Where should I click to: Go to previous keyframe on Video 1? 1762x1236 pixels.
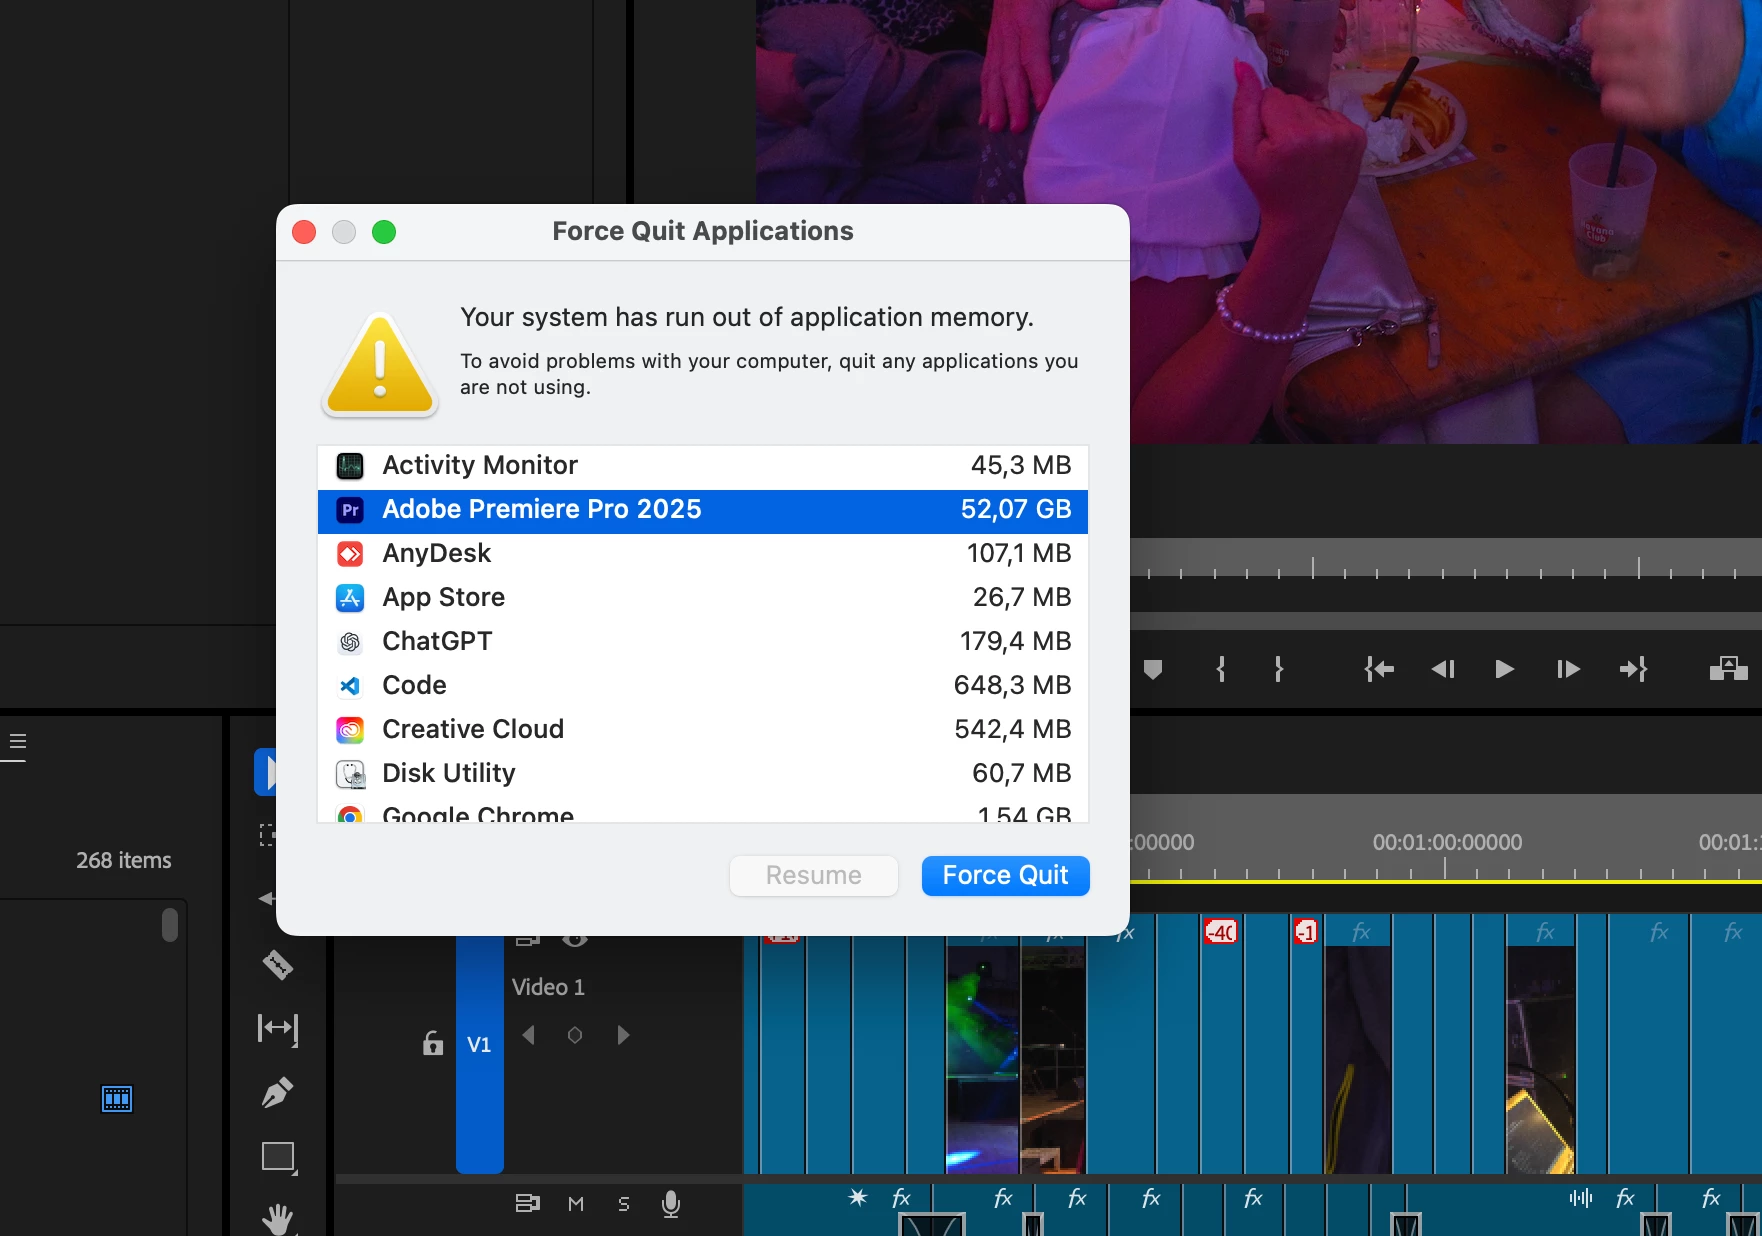(x=529, y=1035)
